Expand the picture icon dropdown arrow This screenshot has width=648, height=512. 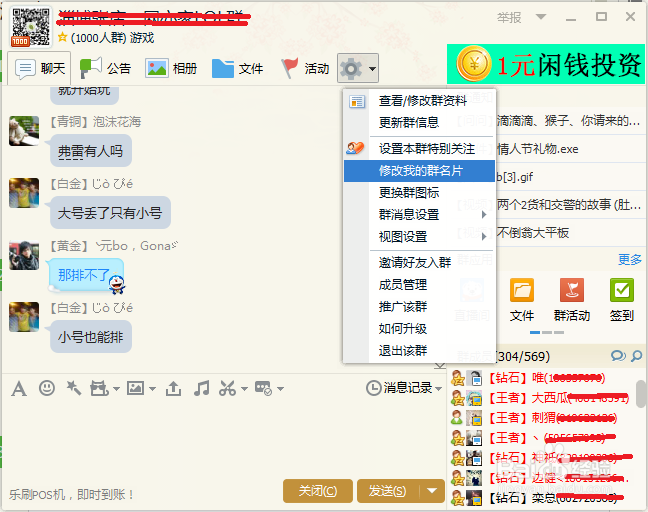pyautogui.click(x=152, y=389)
